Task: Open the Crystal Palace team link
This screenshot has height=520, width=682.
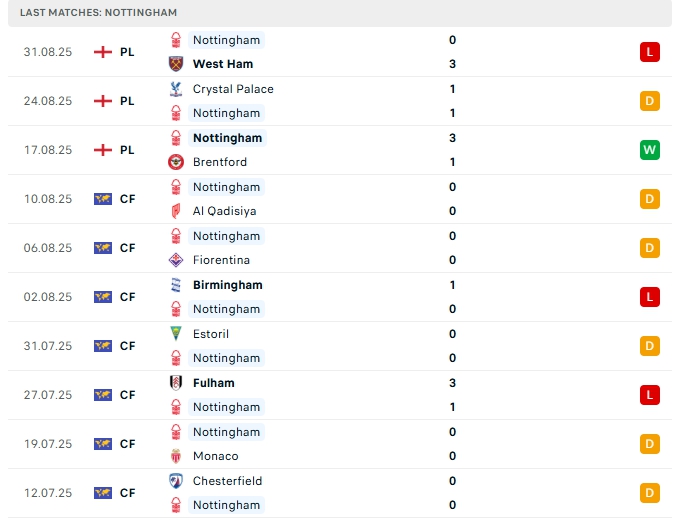Action: (x=232, y=89)
